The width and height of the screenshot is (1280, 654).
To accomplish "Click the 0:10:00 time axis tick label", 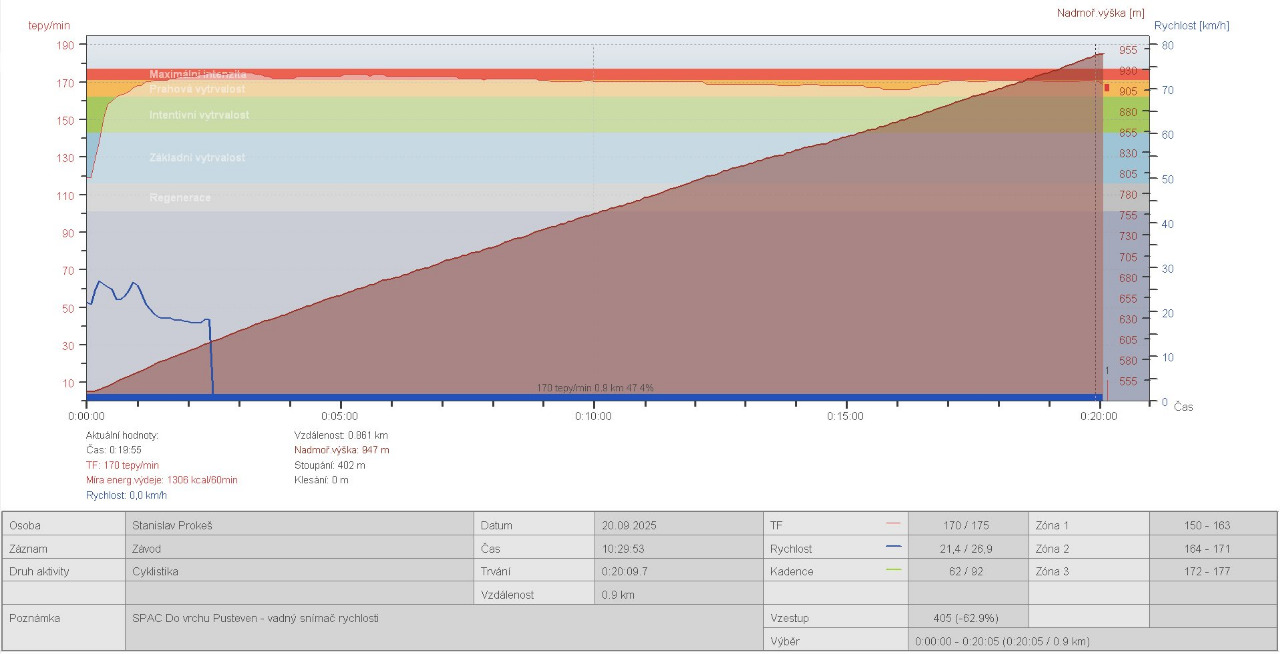I will 593,417.
